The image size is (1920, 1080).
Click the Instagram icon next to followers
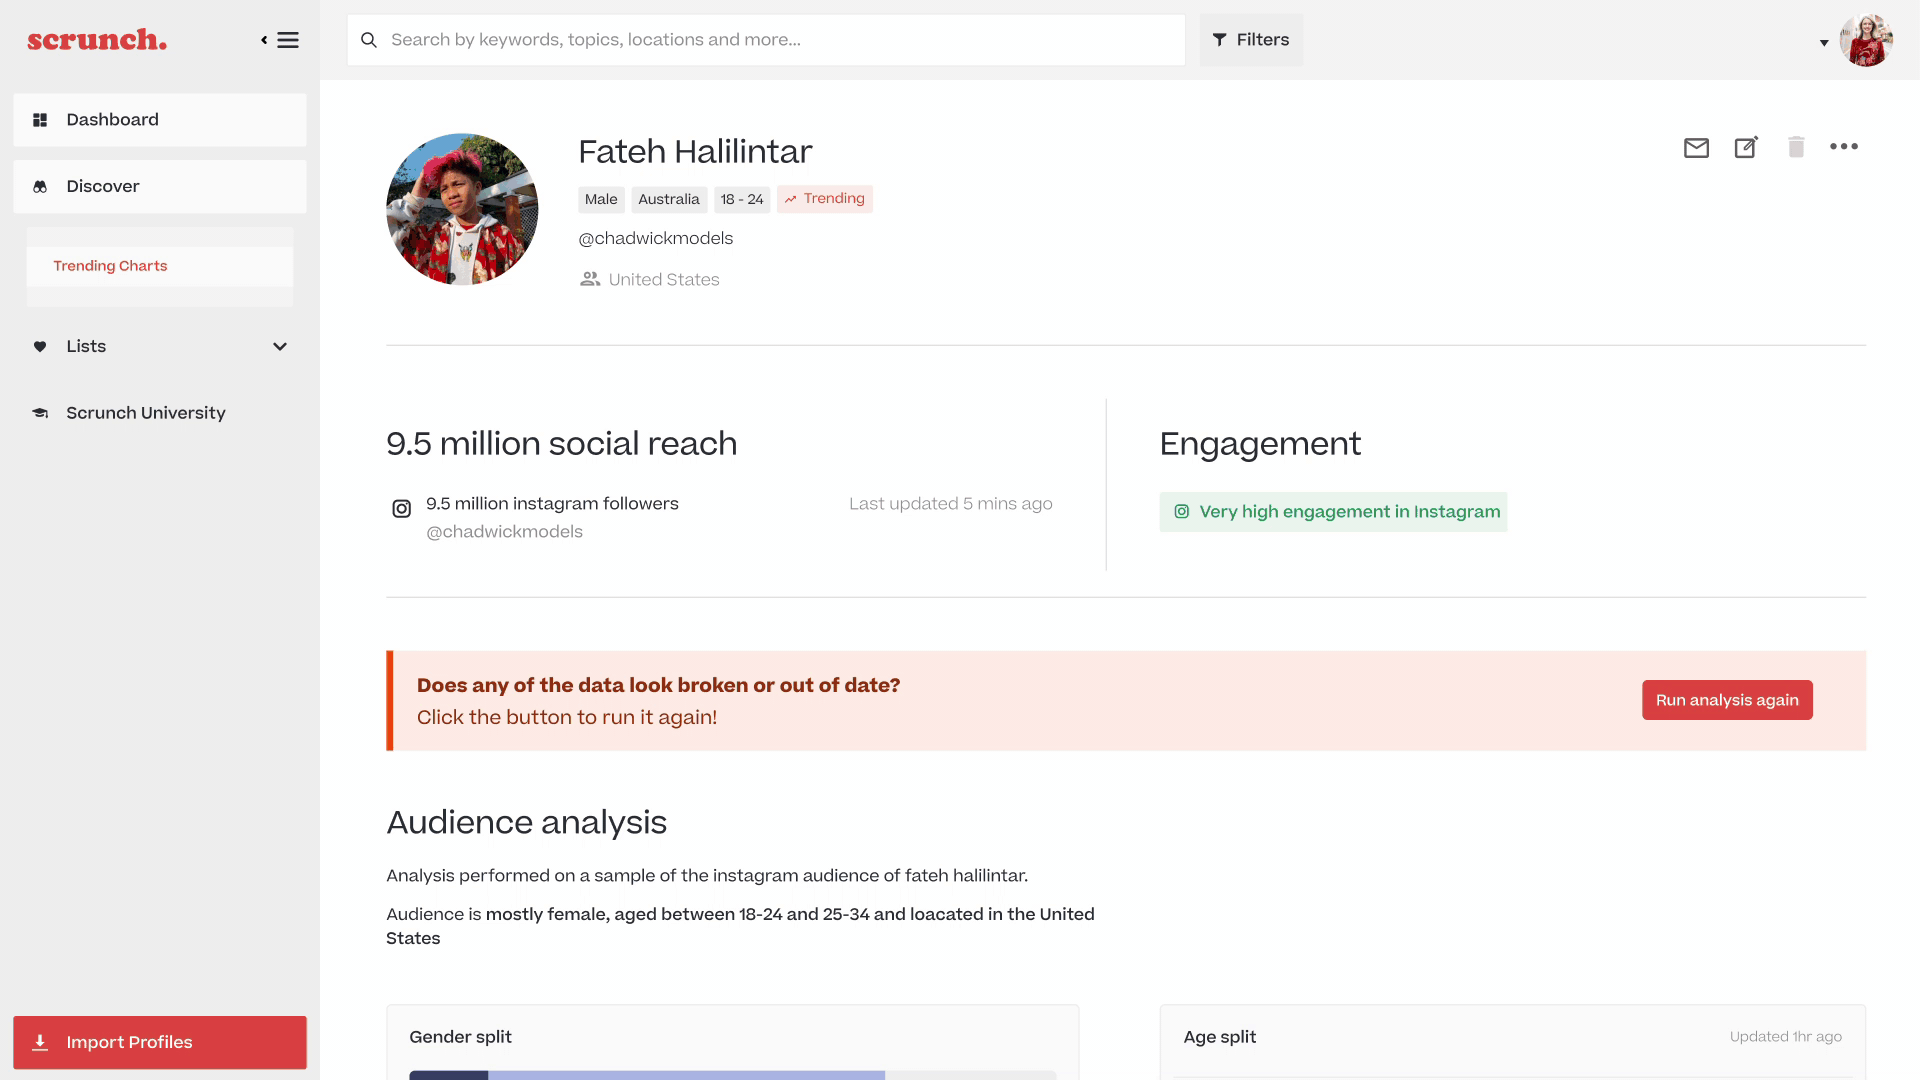pyautogui.click(x=402, y=509)
